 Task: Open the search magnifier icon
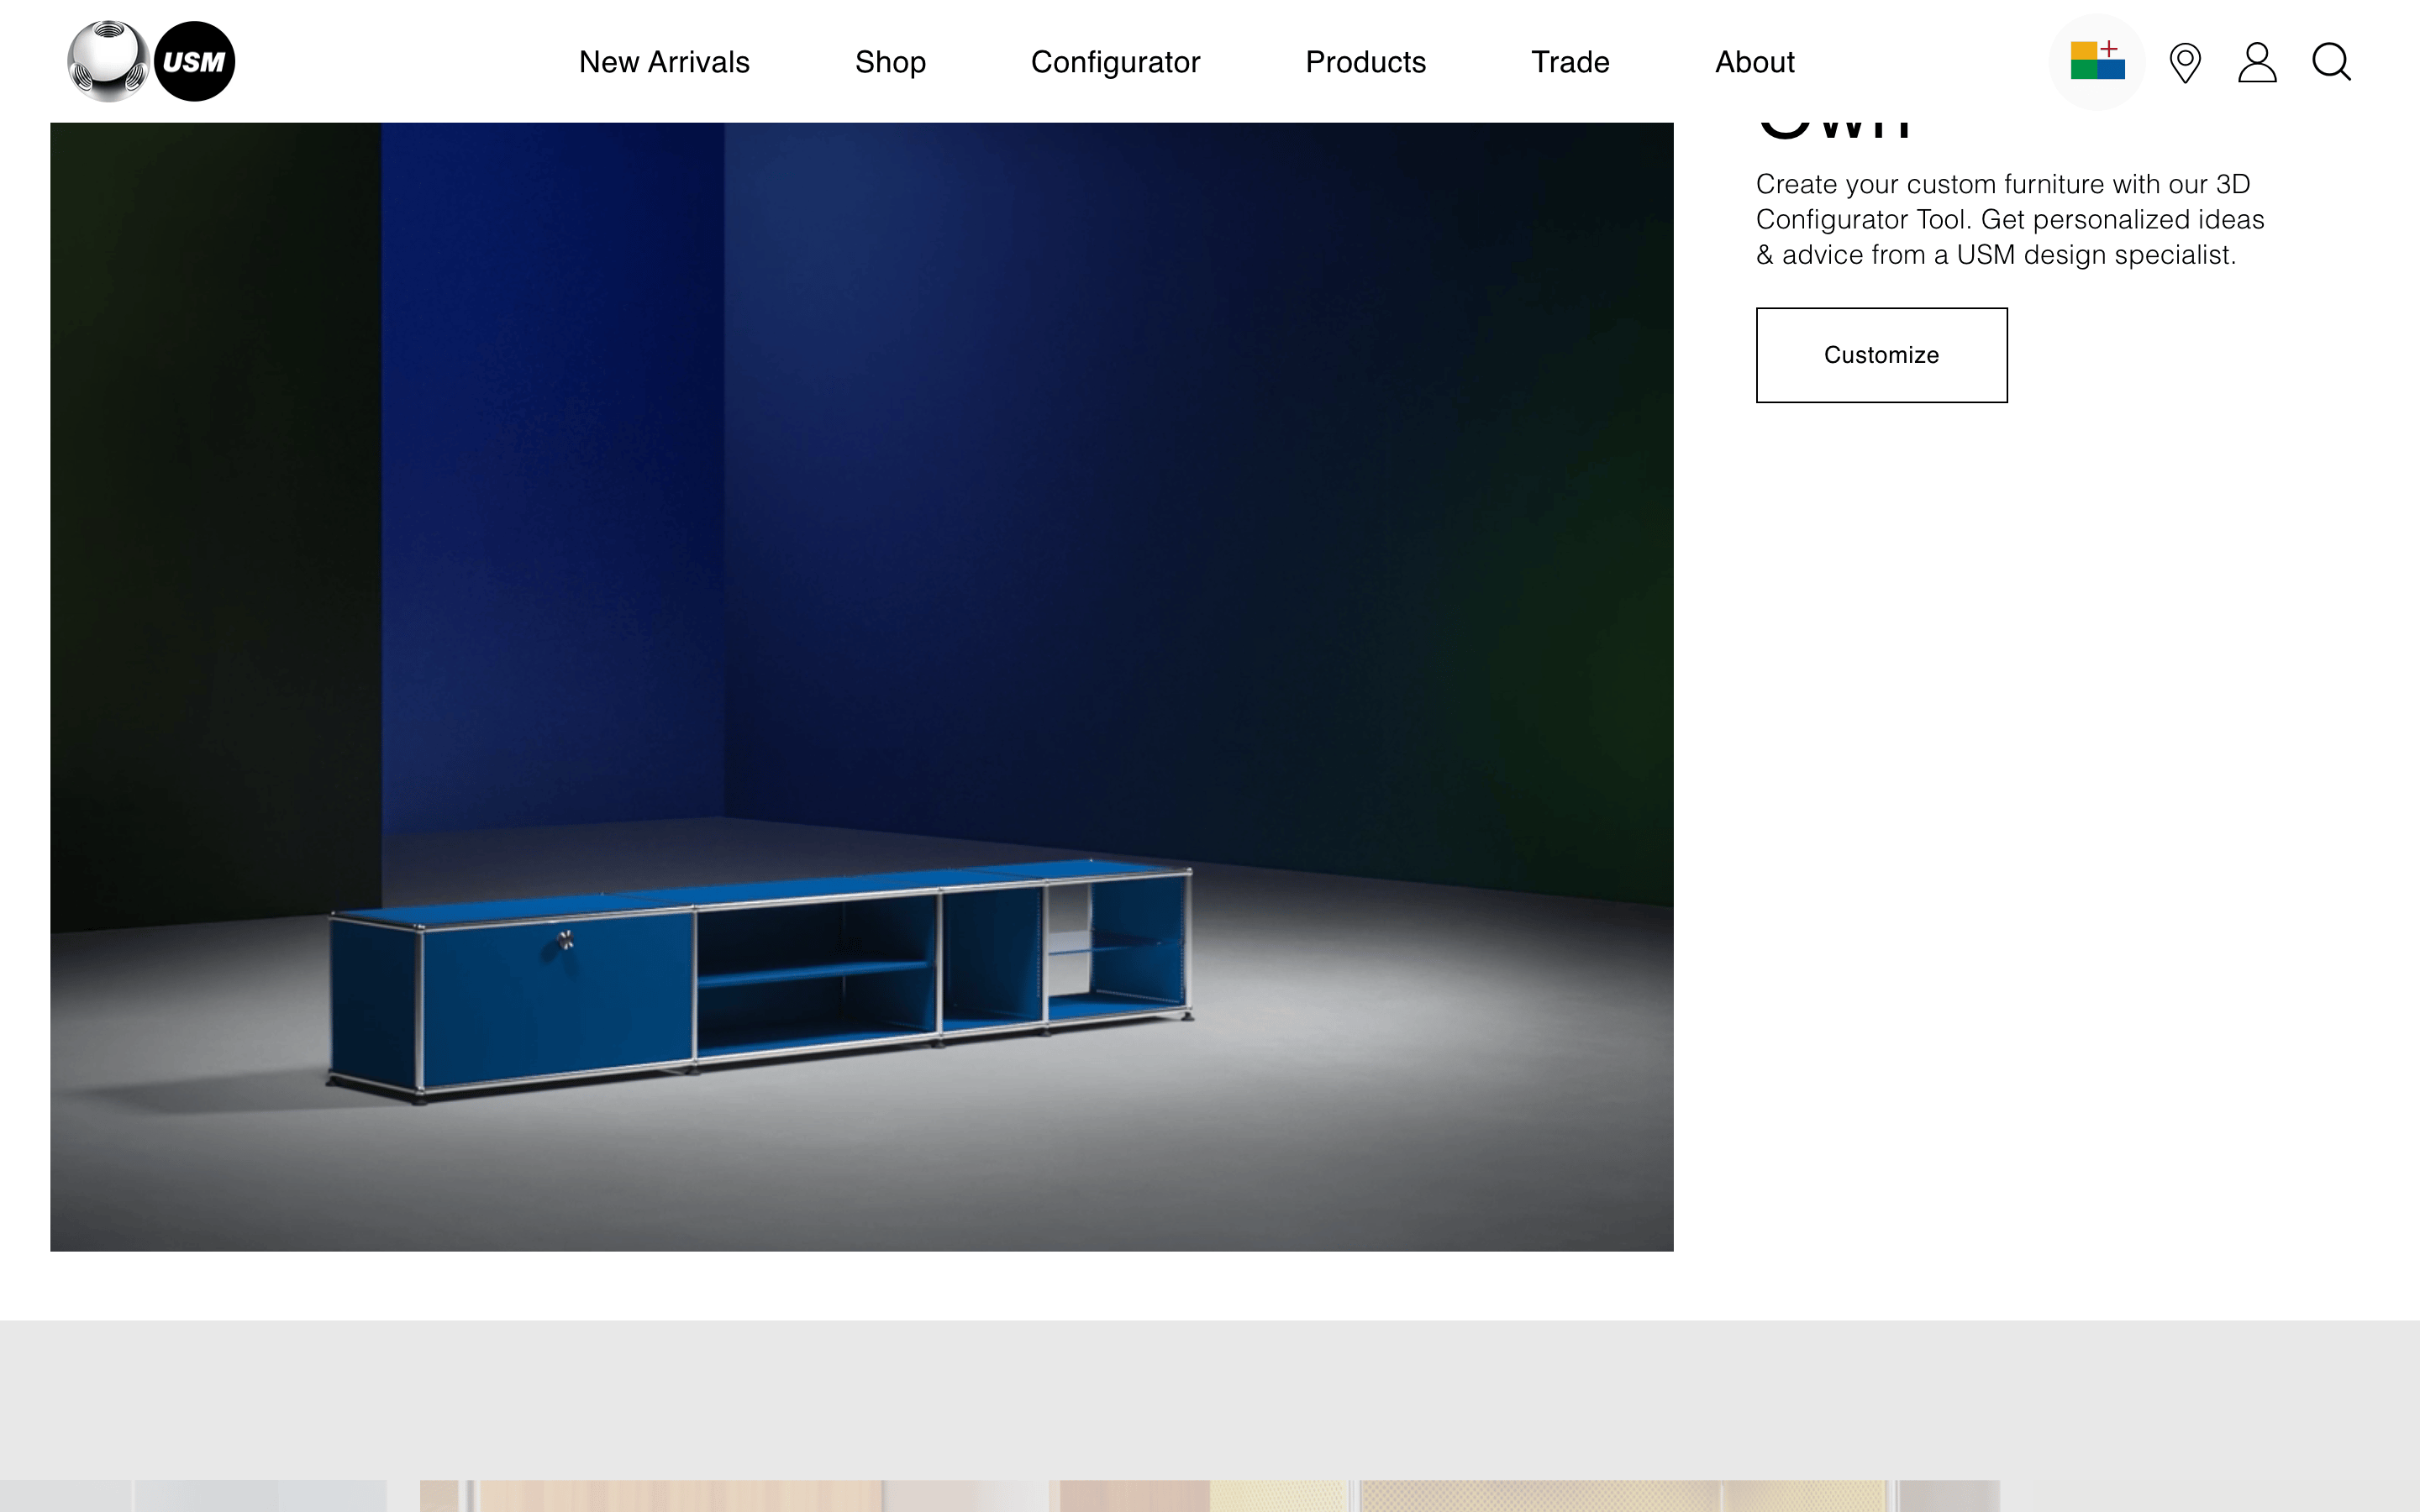pyautogui.click(x=2331, y=62)
